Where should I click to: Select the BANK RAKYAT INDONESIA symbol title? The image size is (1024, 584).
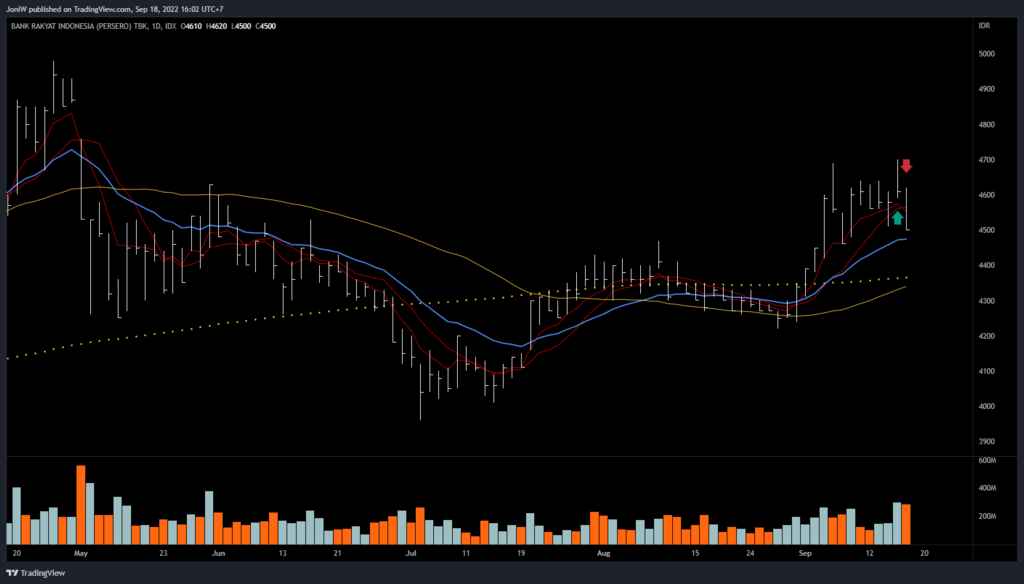pyautogui.click(x=80, y=26)
